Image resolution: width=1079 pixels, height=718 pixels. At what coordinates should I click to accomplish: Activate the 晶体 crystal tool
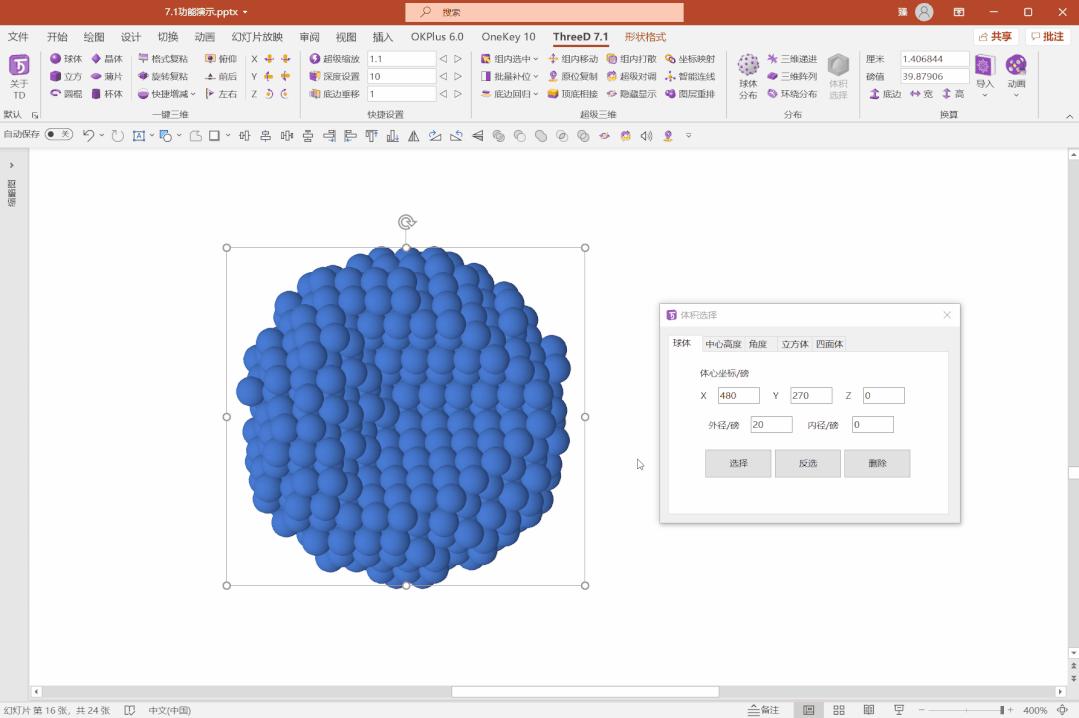click(x=111, y=59)
